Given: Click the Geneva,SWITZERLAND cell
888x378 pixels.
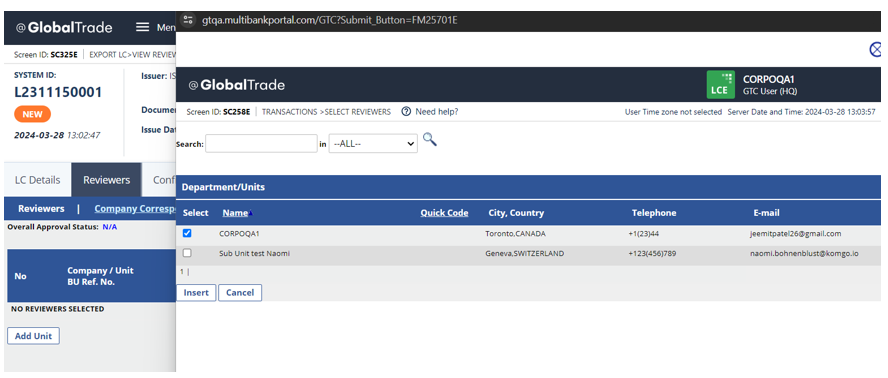Looking at the screenshot, I should (524, 253).
